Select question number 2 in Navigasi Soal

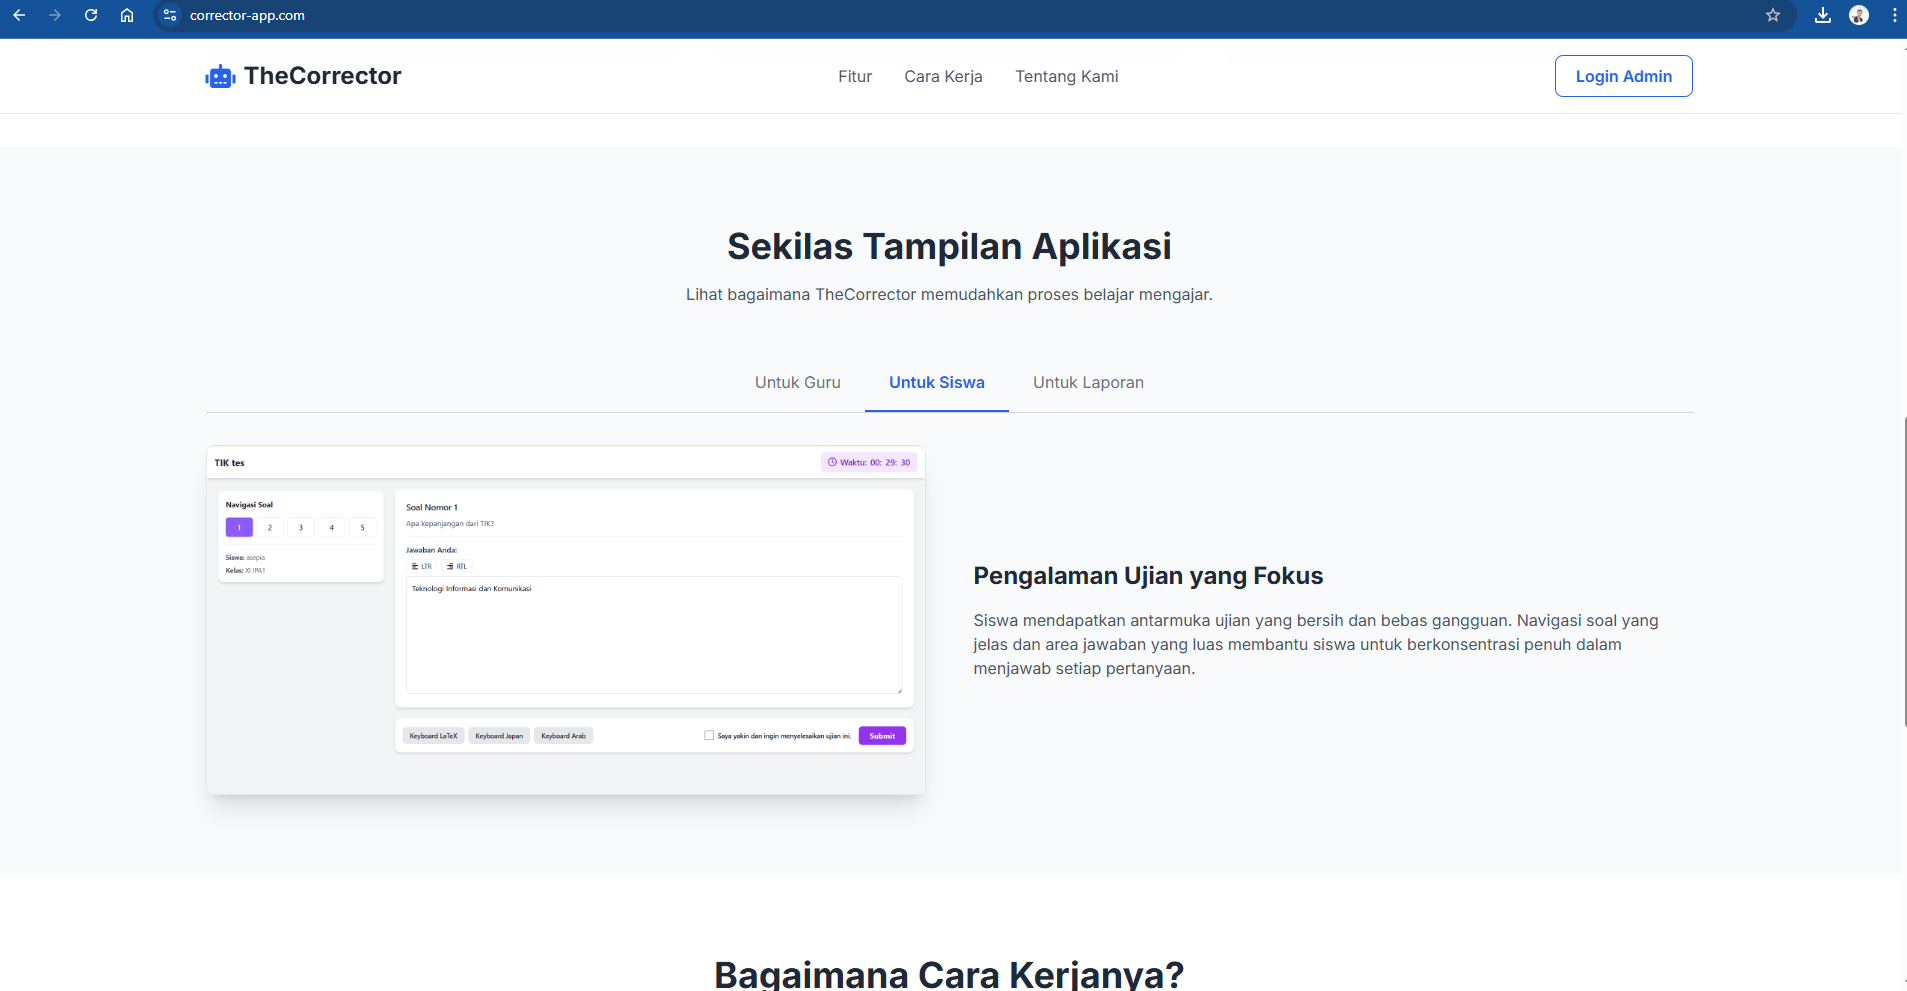pos(270,527)
